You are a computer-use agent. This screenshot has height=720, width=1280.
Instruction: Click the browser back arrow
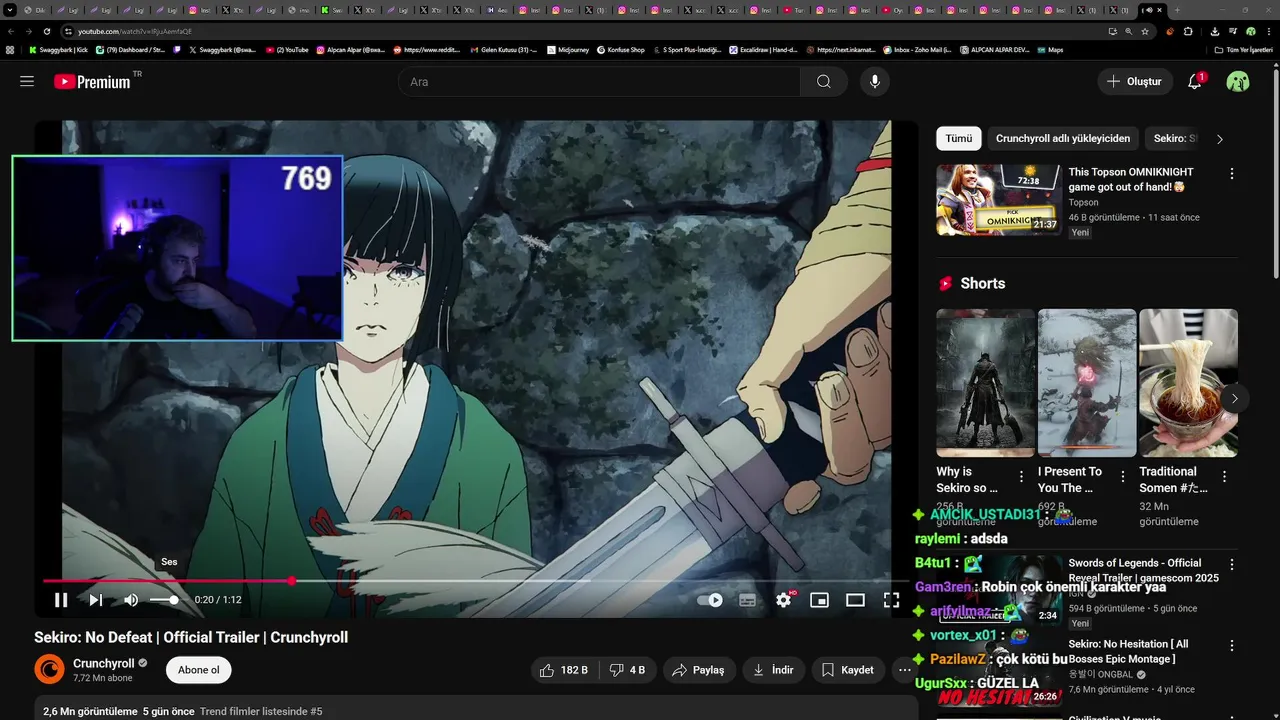click(x=11, y=31)
